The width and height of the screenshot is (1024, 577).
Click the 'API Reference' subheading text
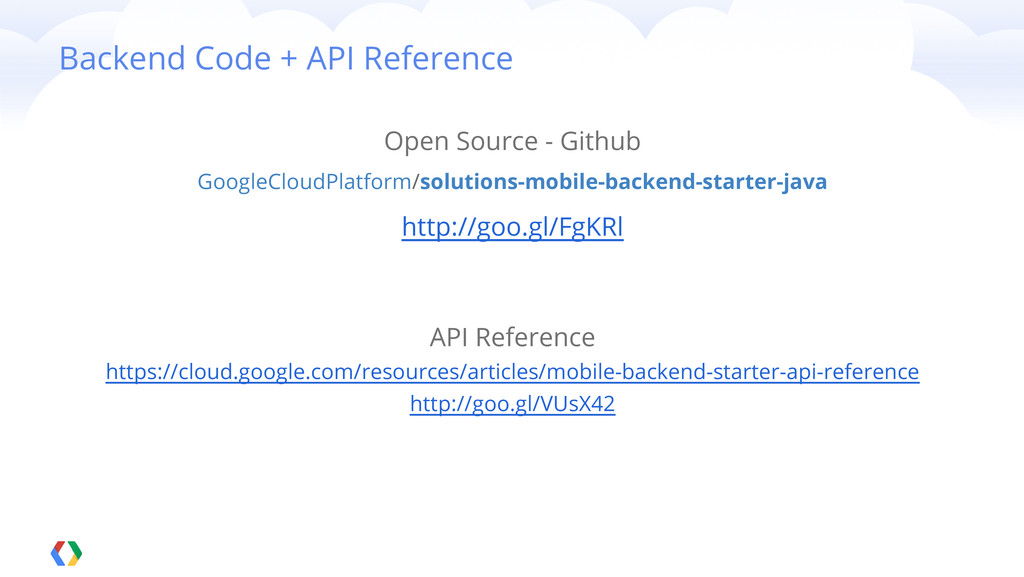pos(512,337)
